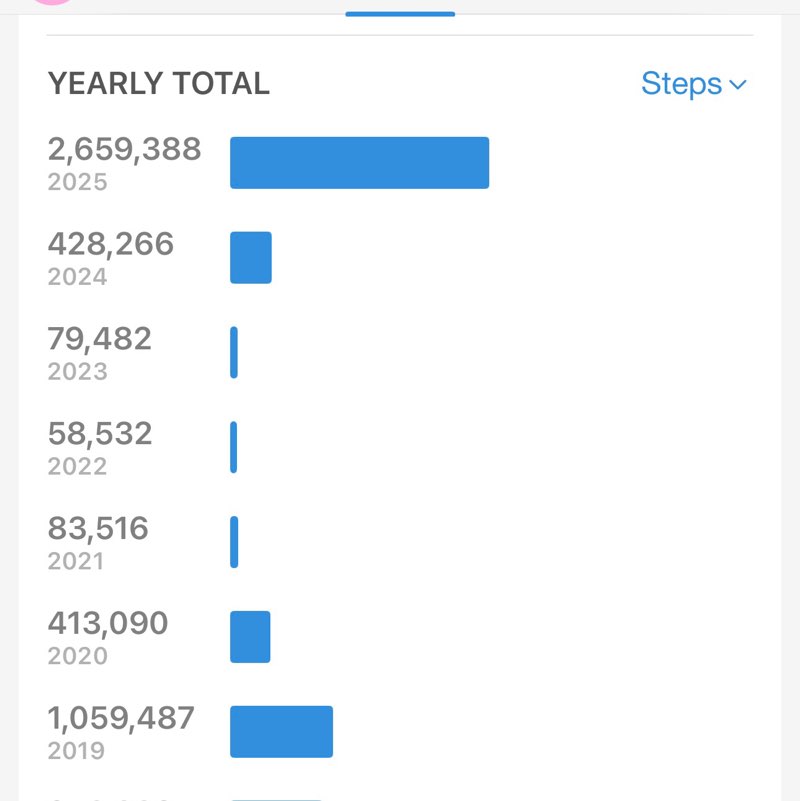Click the chevron arrow beside Steps
This screenshot has height=801, width=800.
point(738,85)
